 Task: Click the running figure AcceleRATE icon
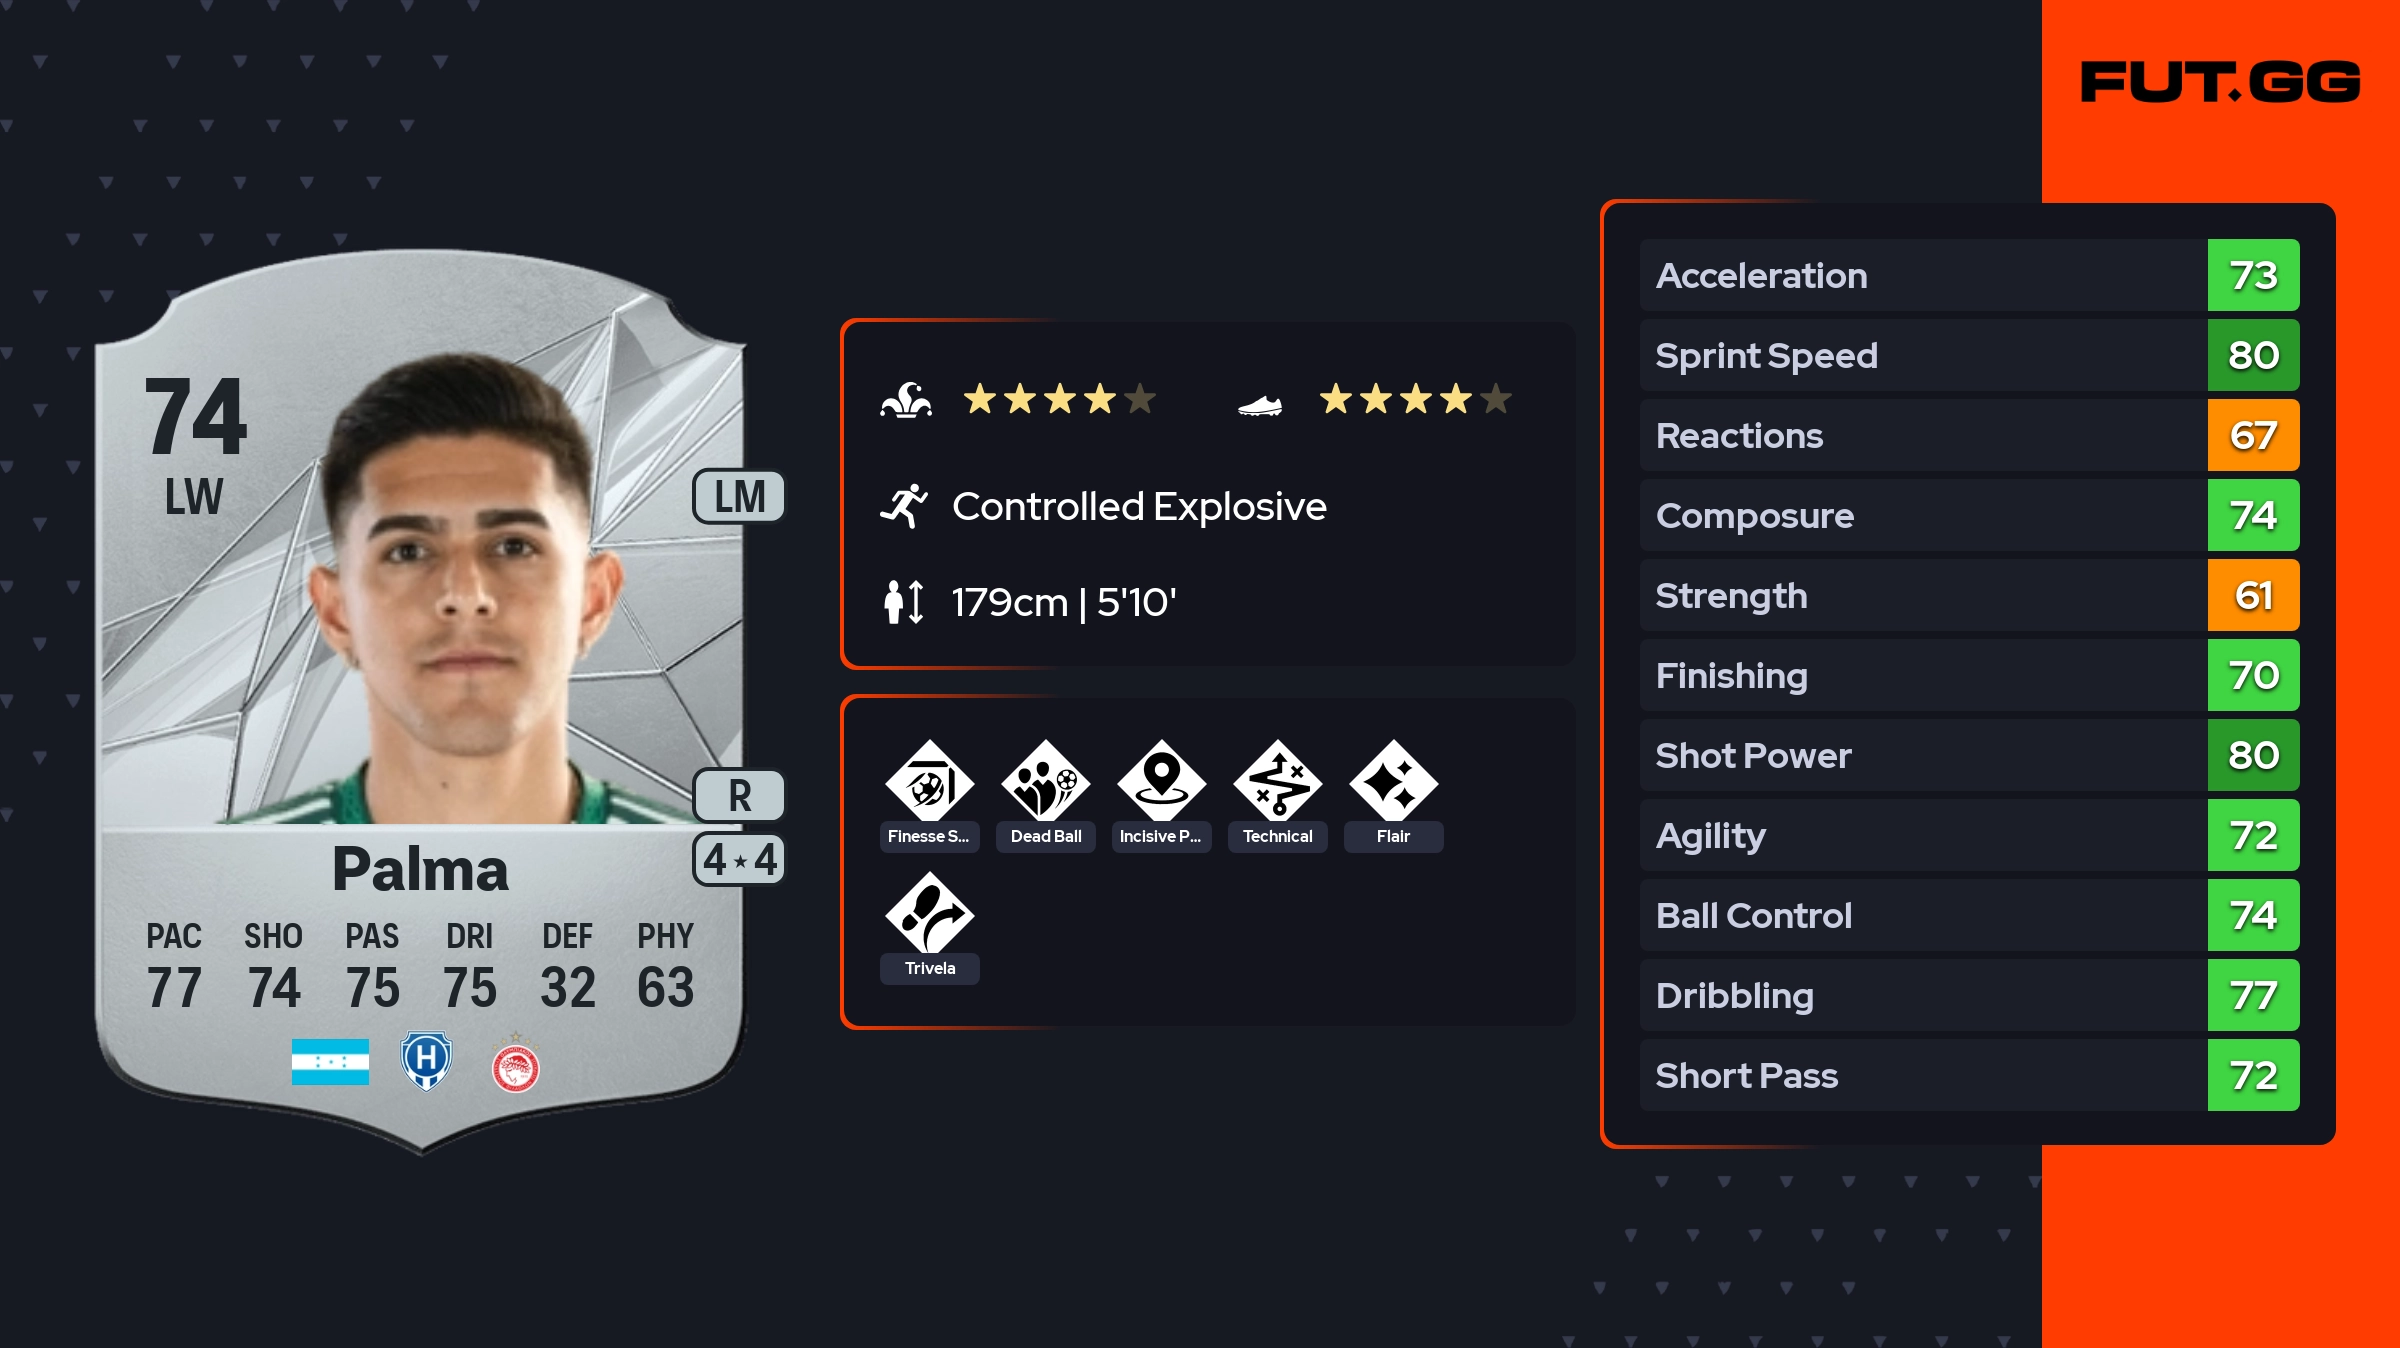click(904, 507)
